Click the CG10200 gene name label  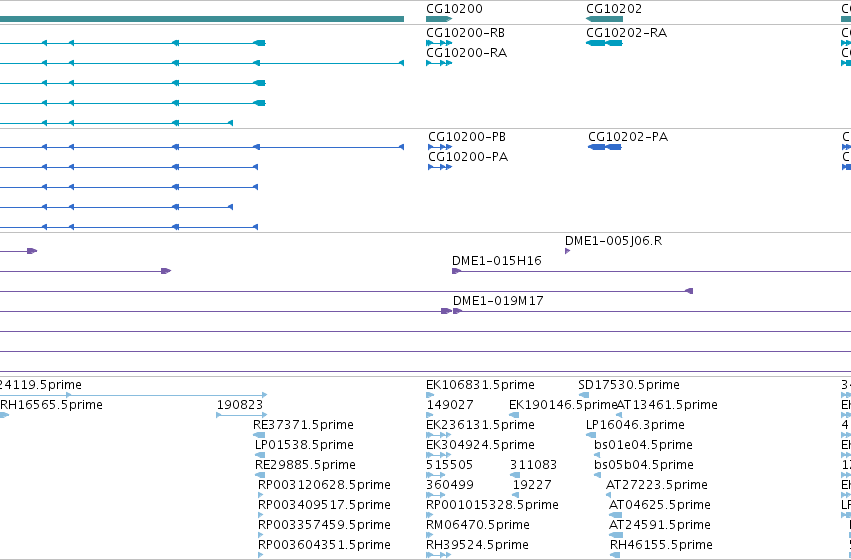pyautogui.click(x=454, y=9)
